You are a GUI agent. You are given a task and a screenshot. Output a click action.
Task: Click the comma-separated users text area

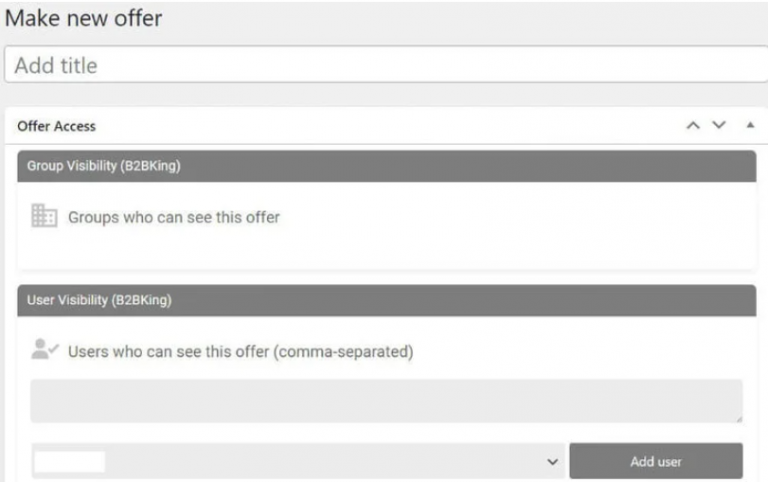coord(386,400)
